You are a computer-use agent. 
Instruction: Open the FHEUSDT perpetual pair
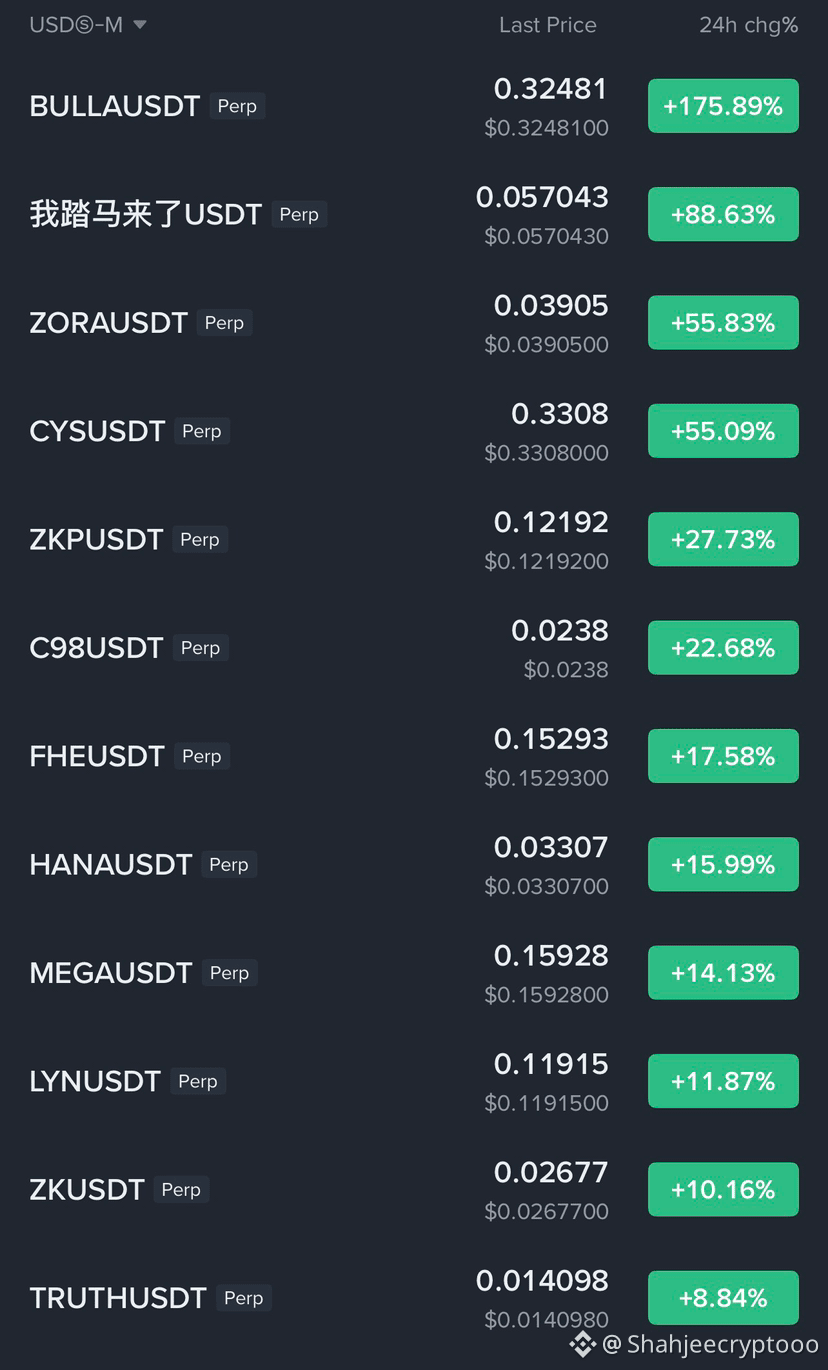click(414, 756)
